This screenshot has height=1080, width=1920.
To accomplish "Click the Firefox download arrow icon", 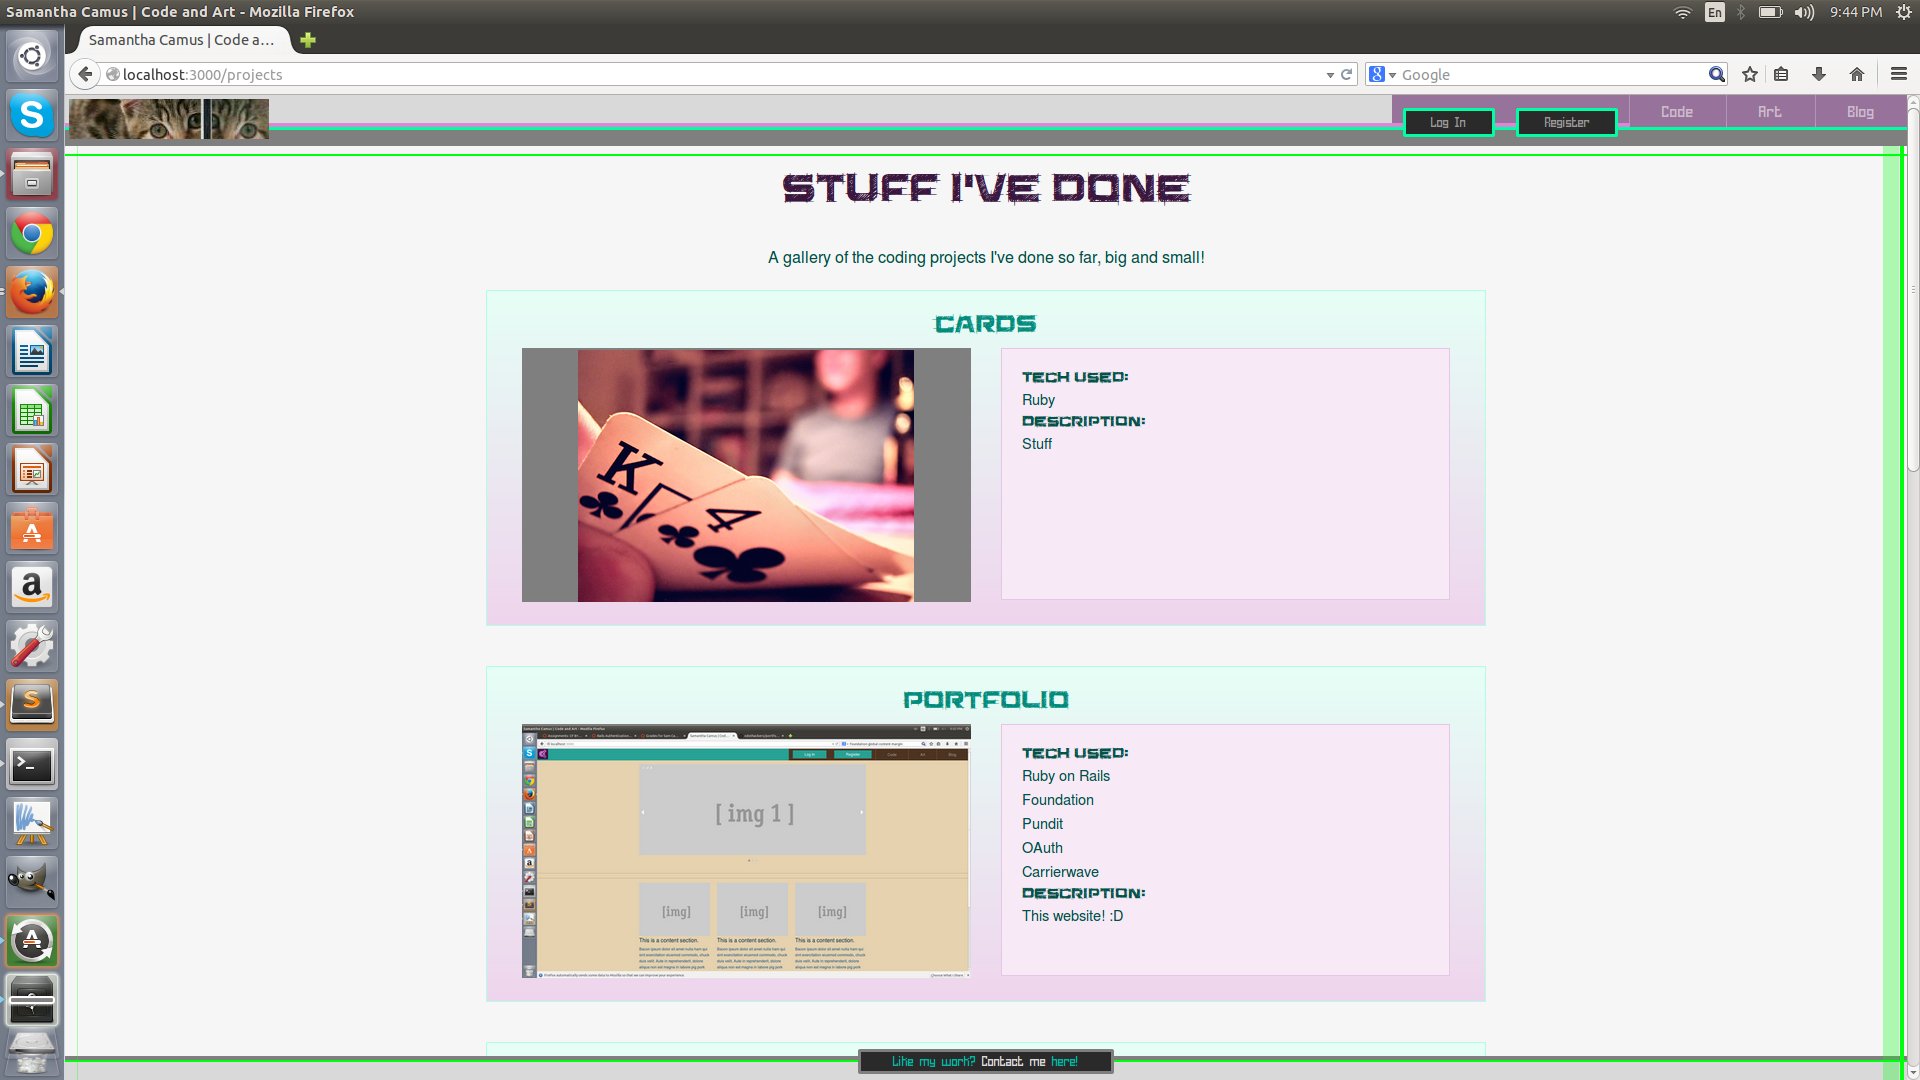I will pyautogui.click(x=1820, y=74).
